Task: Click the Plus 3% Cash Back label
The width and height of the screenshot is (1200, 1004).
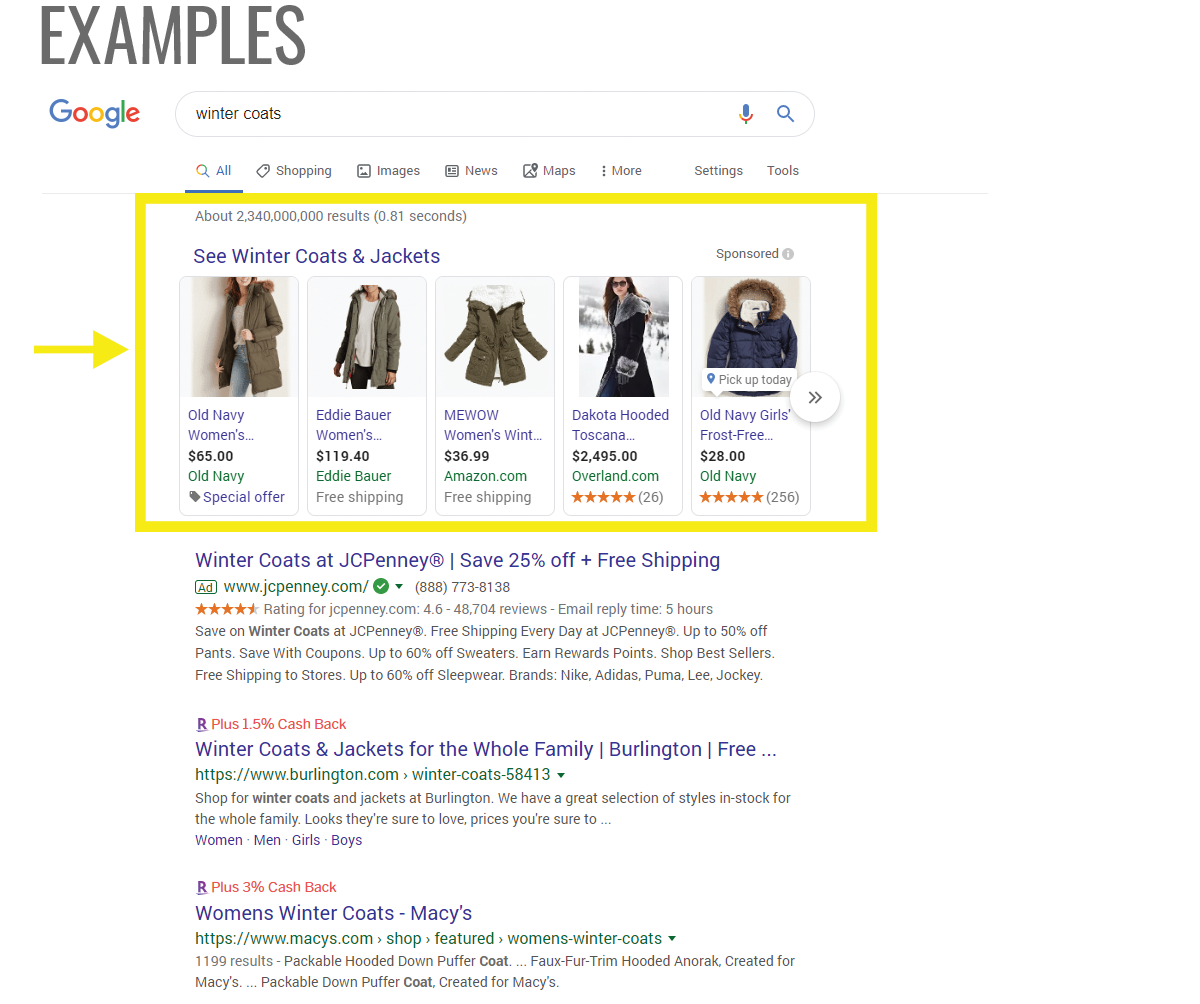Action: pyautogui.click(x=274, y=887)
